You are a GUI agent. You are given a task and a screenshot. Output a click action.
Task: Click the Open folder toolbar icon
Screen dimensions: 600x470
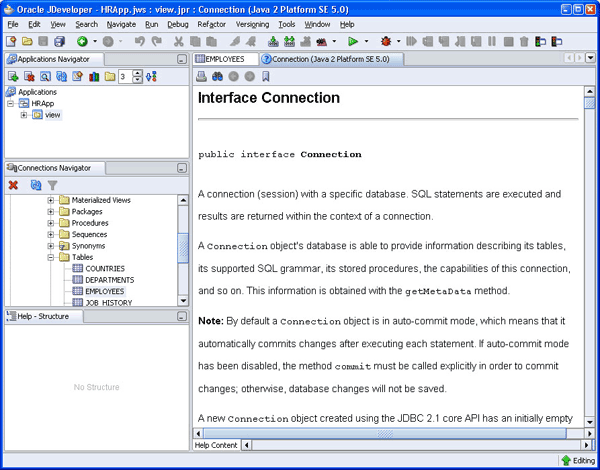pyautogui.click(x=27, y=41)
